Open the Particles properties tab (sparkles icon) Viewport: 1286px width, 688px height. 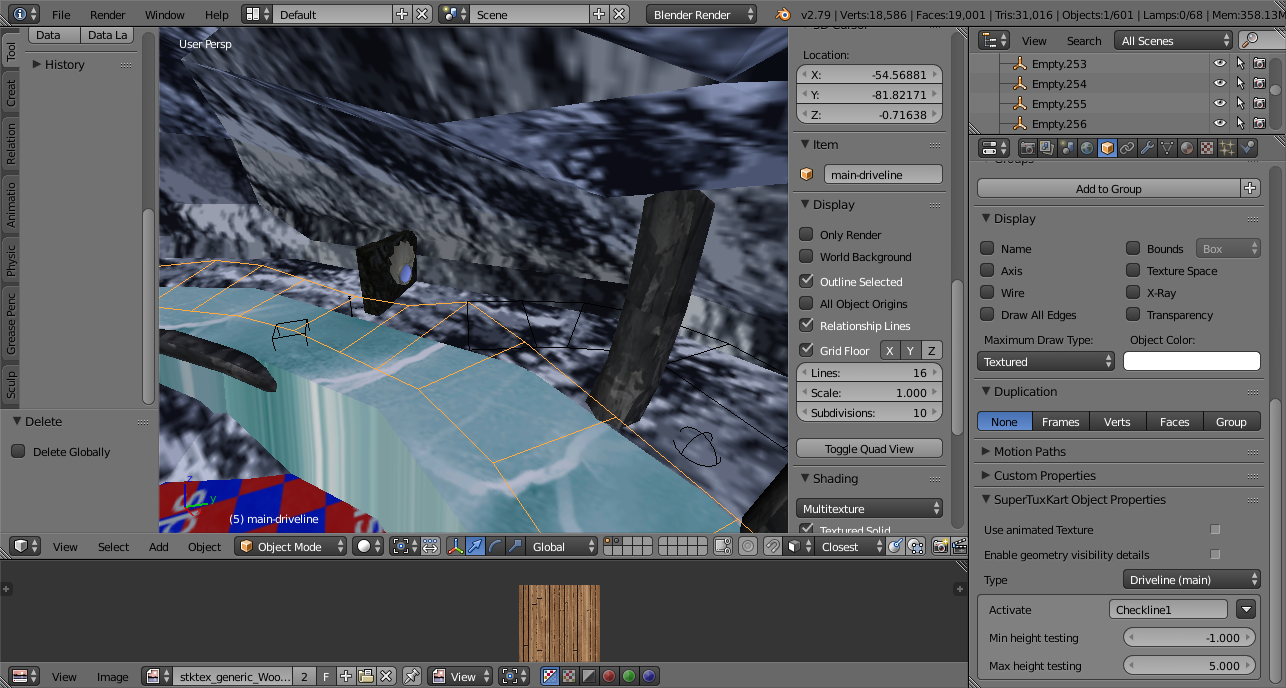click(x=1227, y=148)
